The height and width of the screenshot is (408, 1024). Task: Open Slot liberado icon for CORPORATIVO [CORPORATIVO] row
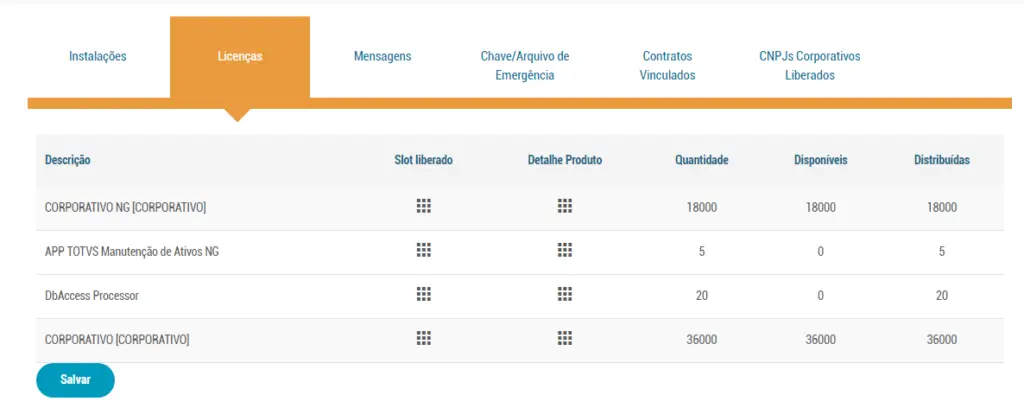424,338
